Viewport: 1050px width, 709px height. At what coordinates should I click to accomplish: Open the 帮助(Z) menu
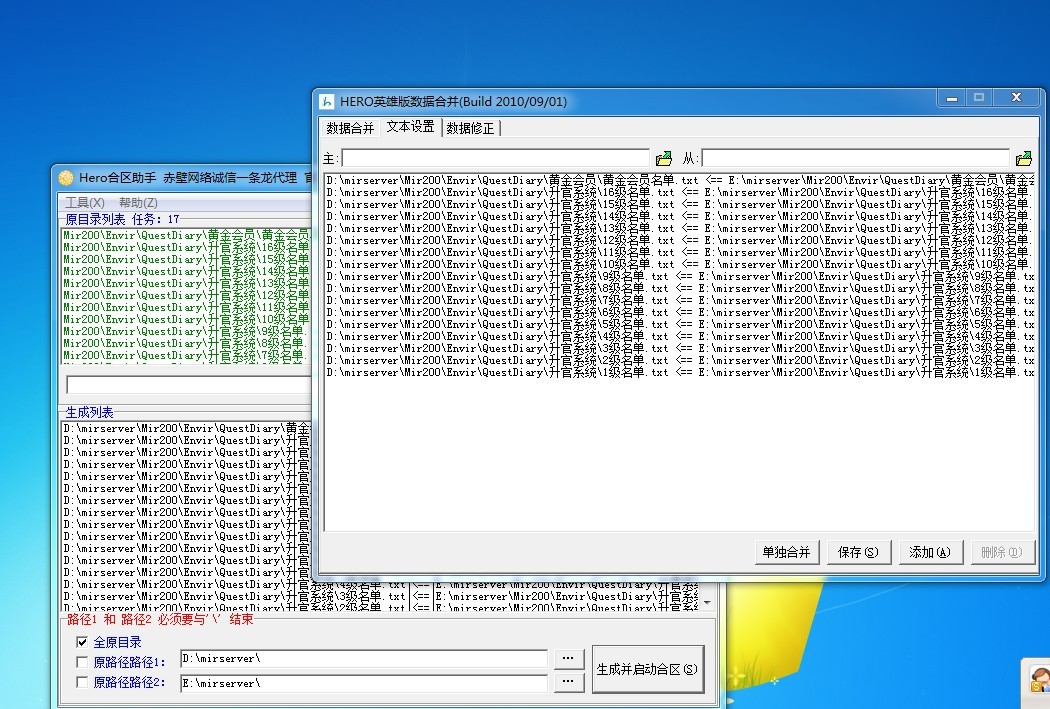click(x=138, y=203)
